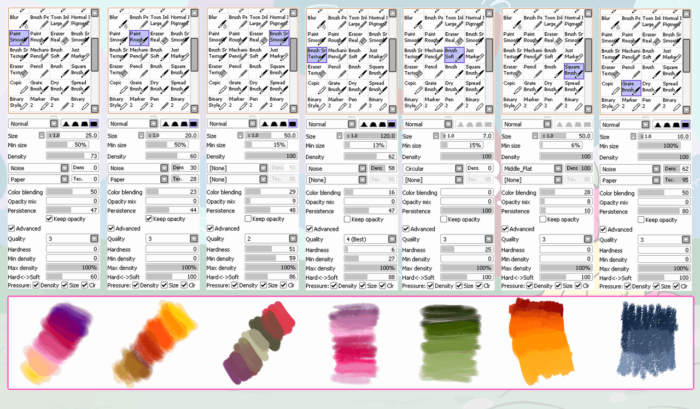Select the highlighted Brush Texture tool
Viewport: 700px width, 409px height.
pyautogui.click(x=317, y=54)
